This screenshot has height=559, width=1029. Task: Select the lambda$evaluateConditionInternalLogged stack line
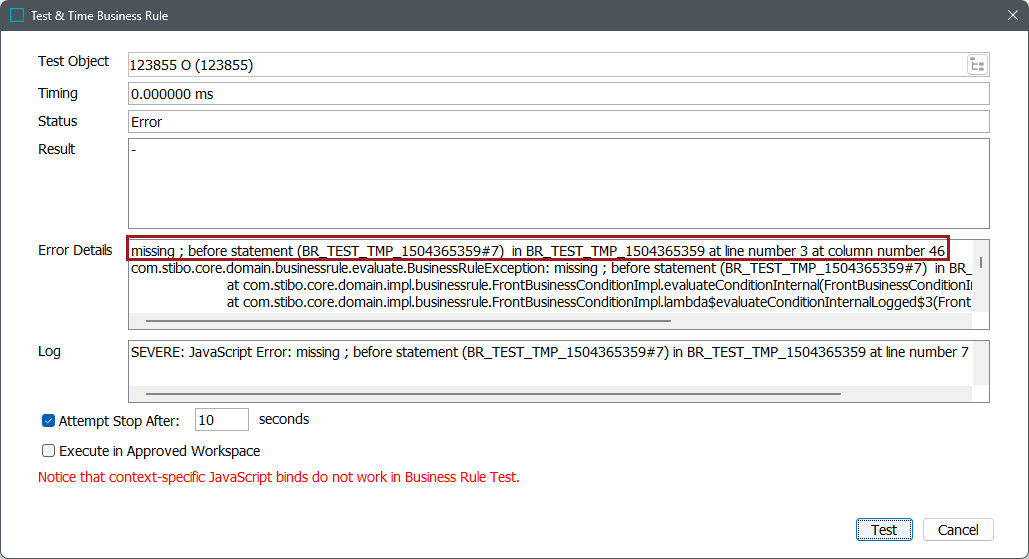[599, 302]
